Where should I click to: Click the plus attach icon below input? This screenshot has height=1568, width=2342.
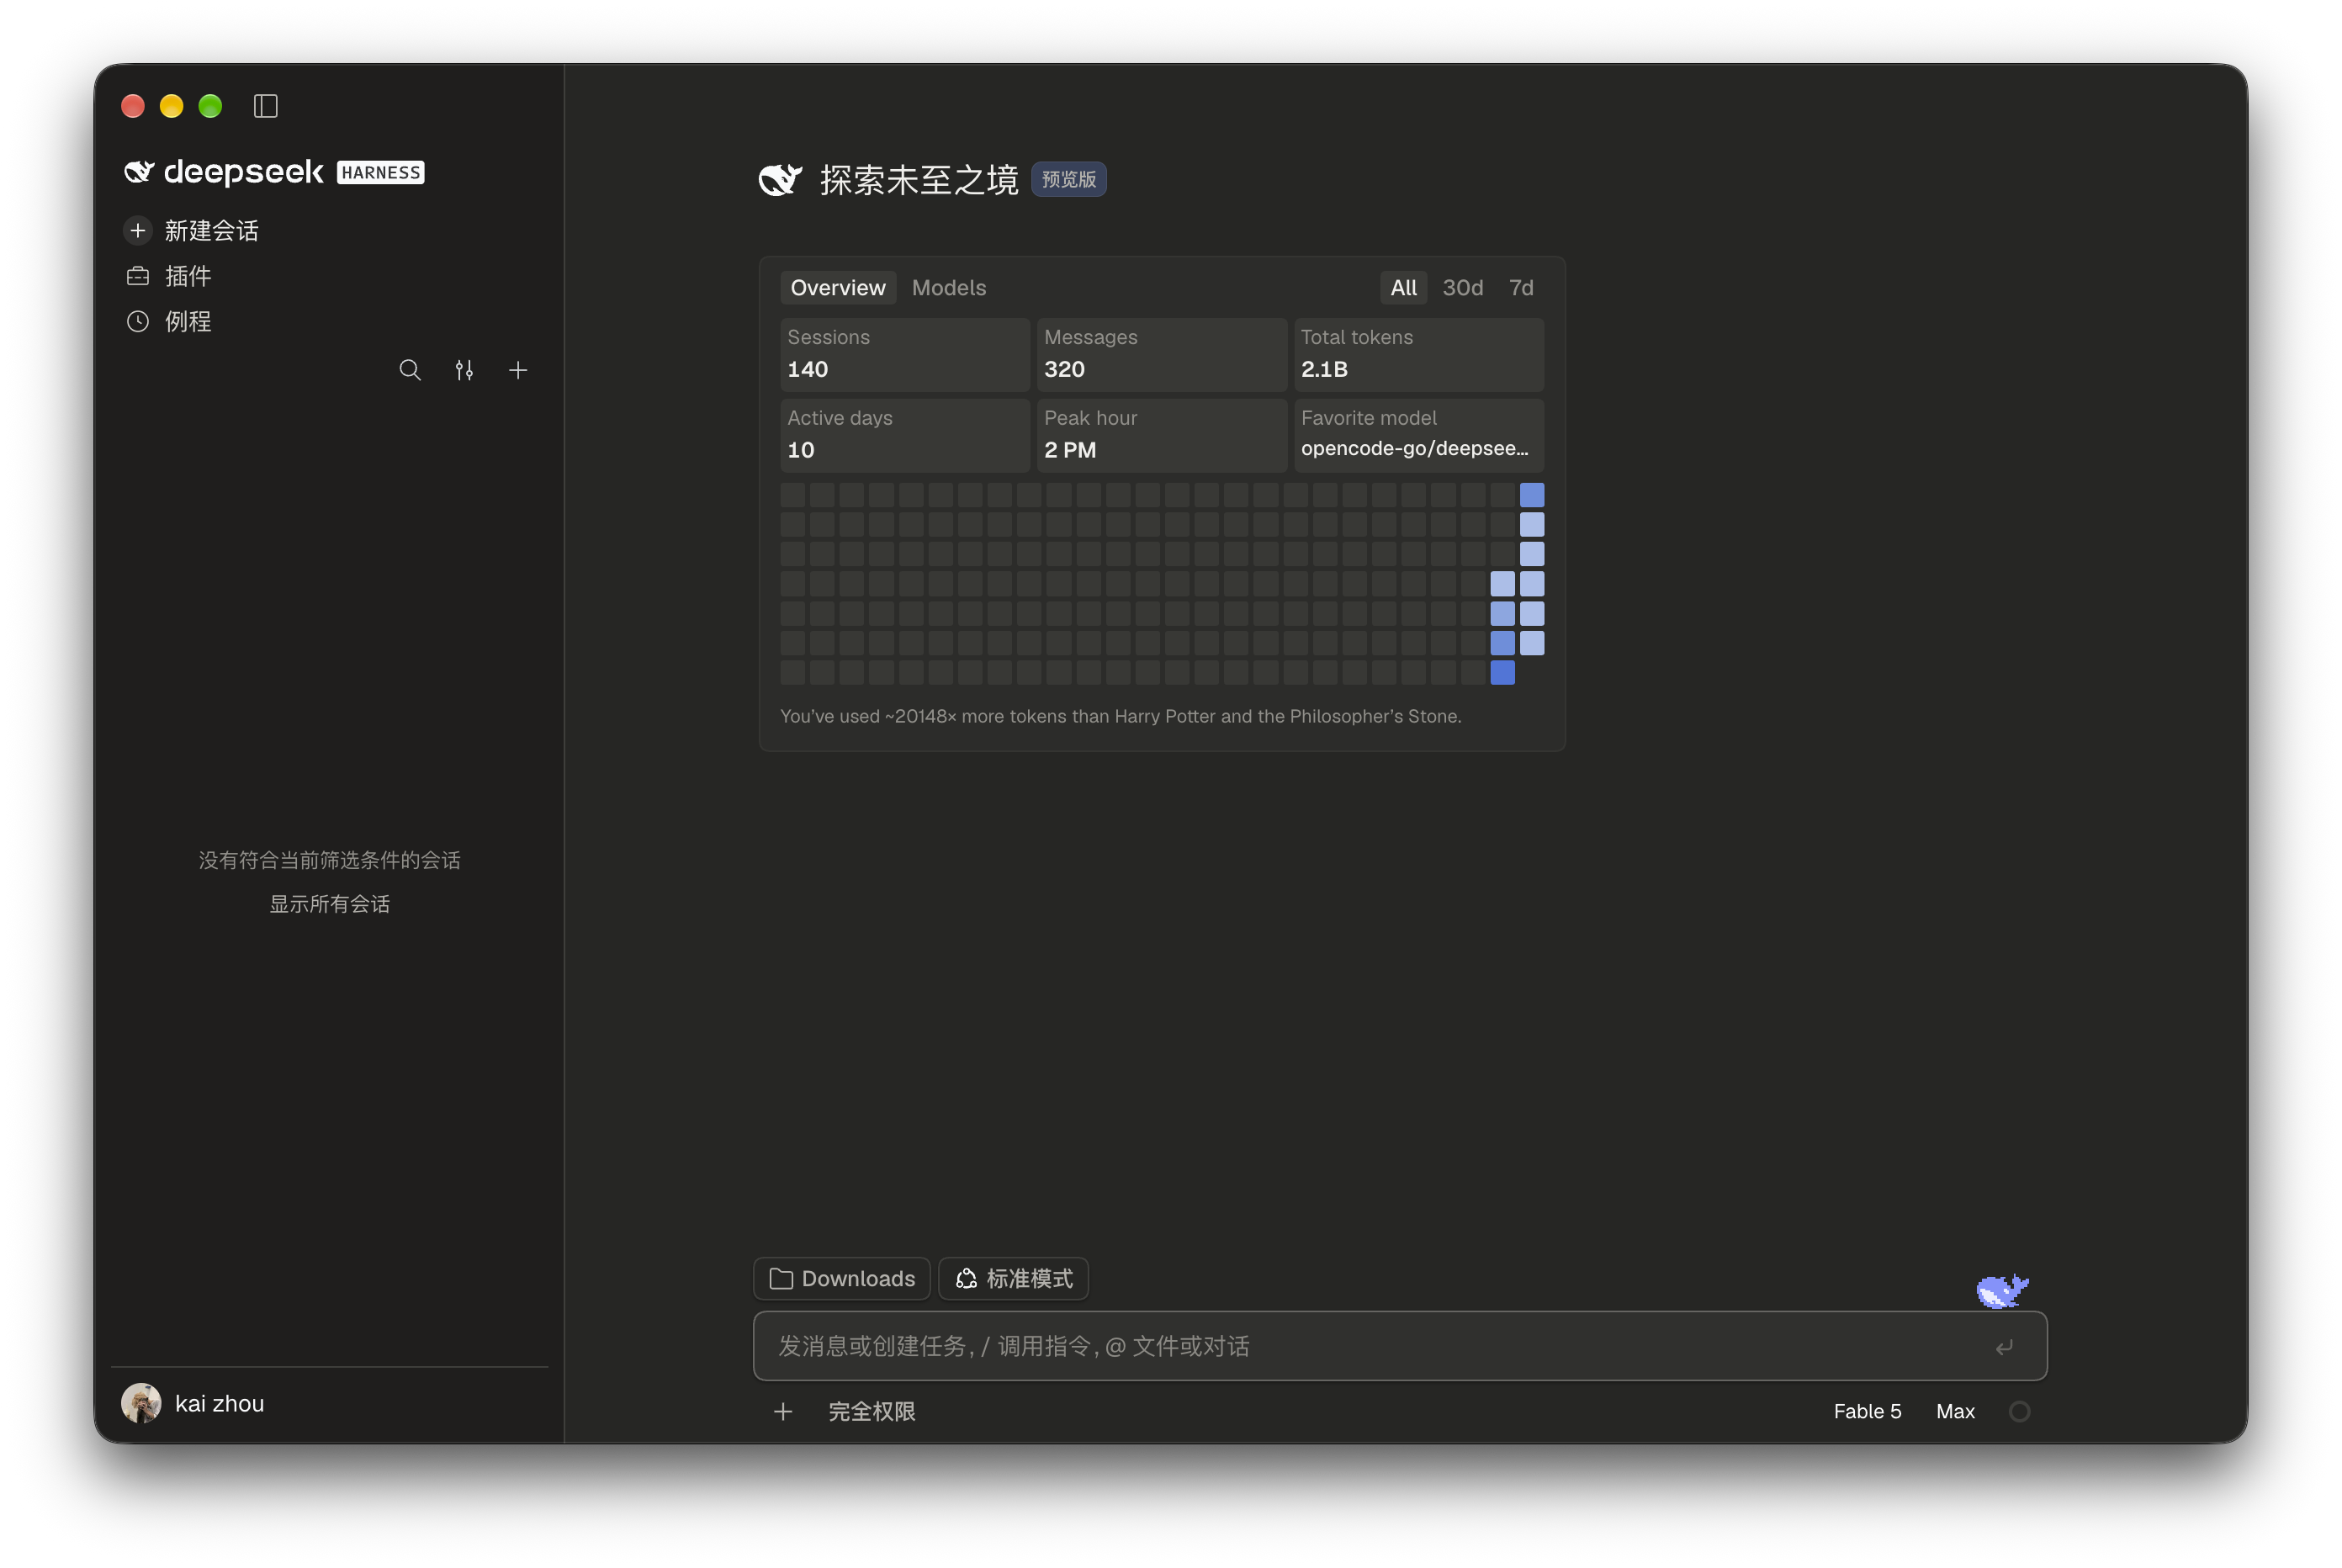(x=783, y=1411)
